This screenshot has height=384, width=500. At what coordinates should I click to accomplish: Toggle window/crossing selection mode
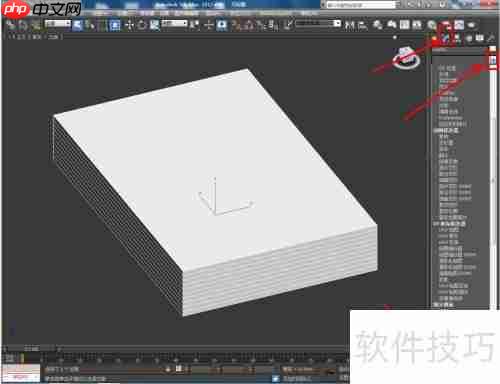pyautogui.click(x=115, y=25)
